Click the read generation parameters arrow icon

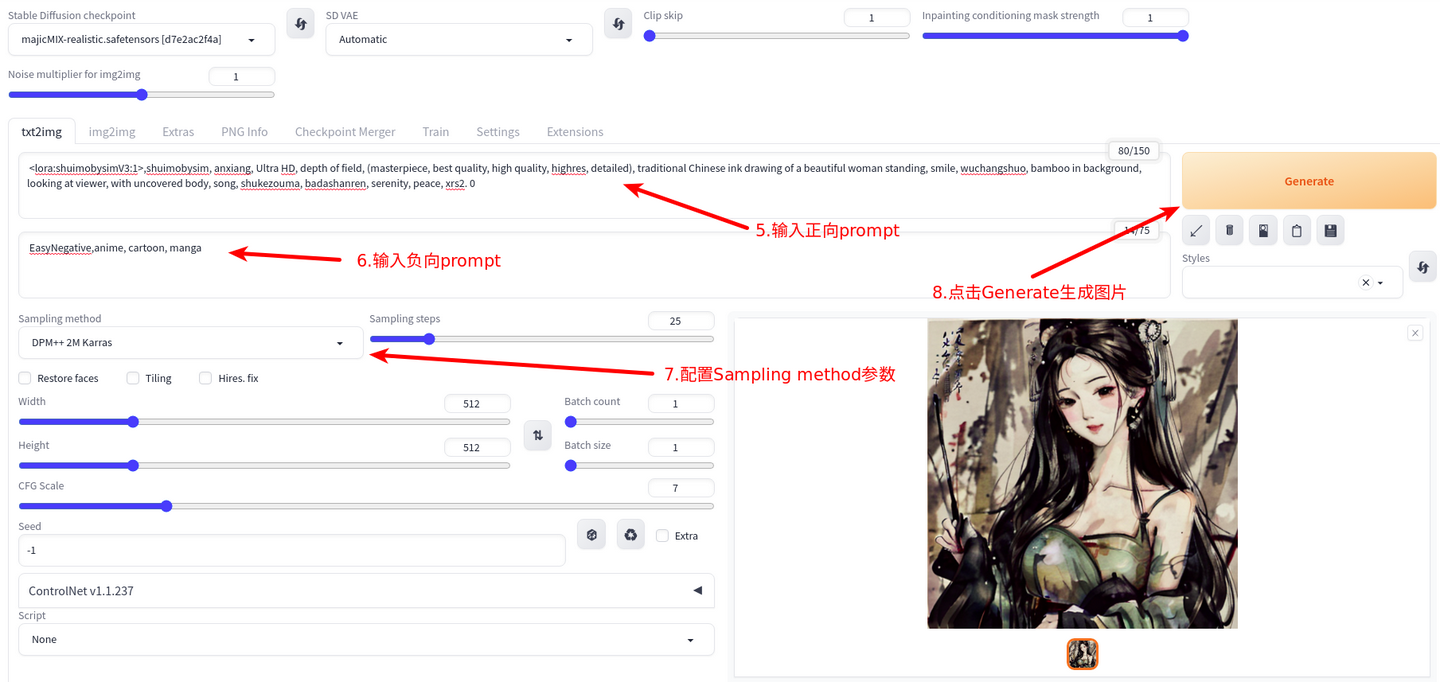pos(1196,231)
